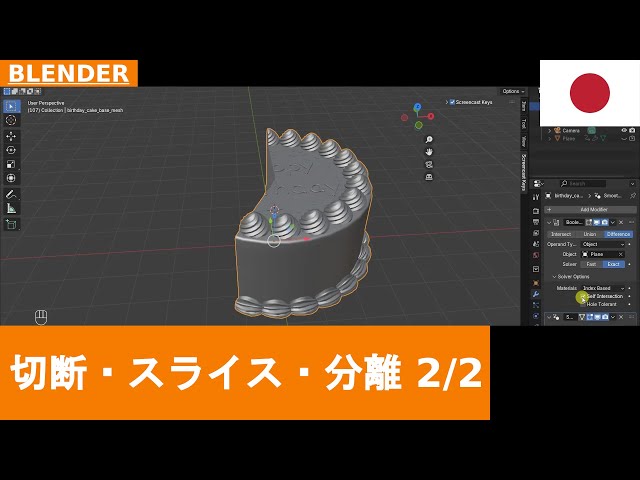
Task: Click the Add Modifier button
Action: pyautogui.click(x=590, y=210)
